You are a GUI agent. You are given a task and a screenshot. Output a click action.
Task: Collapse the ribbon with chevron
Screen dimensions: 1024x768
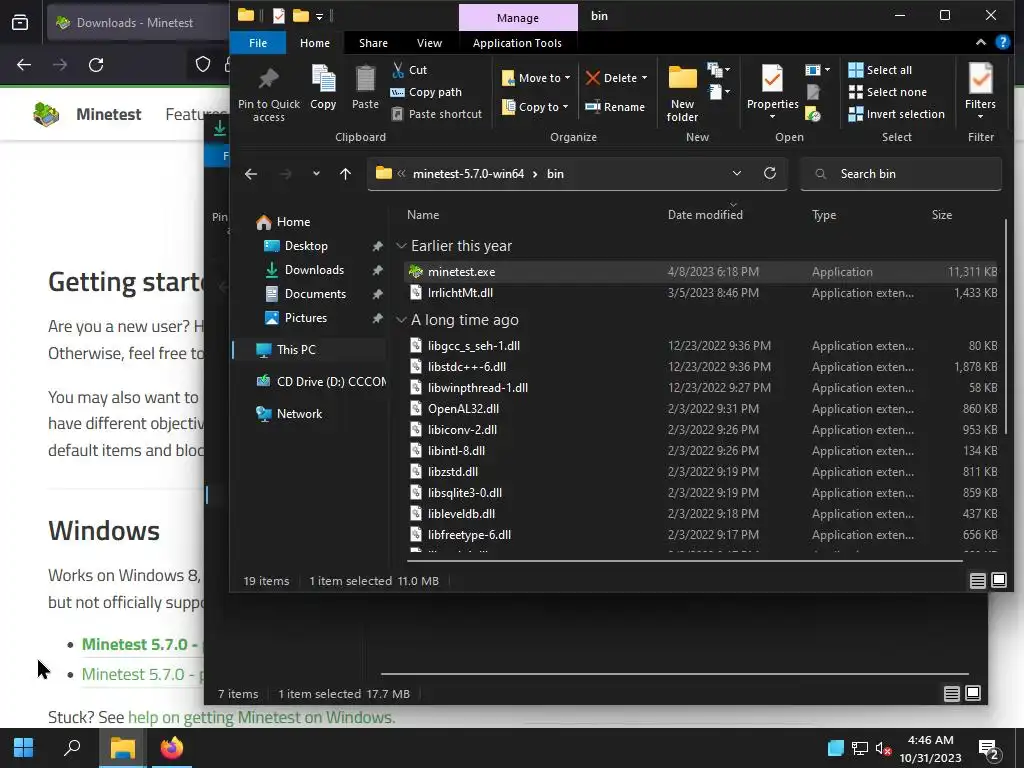coord(981,42)
